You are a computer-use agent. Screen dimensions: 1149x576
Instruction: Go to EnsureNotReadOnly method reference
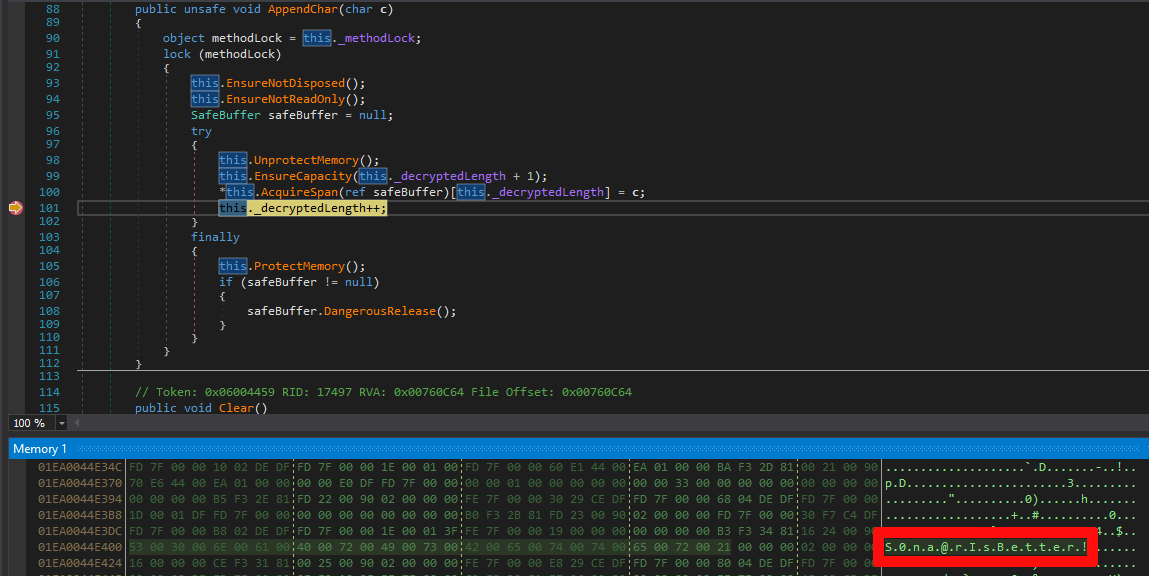296,99
